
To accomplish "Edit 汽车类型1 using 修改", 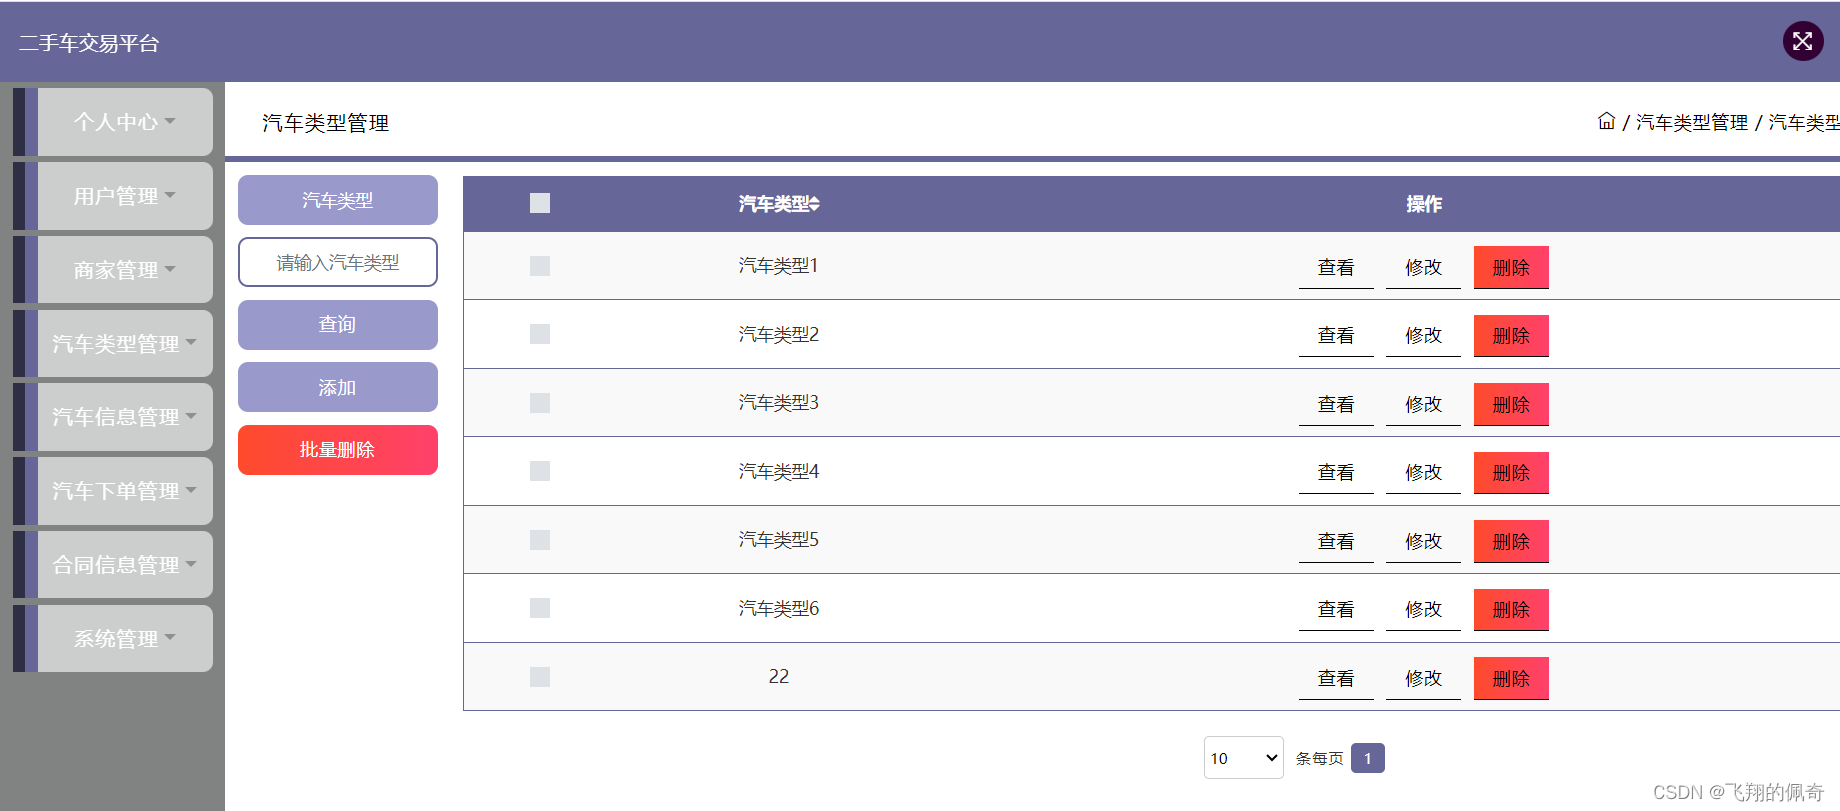I will coord(1423,267).
